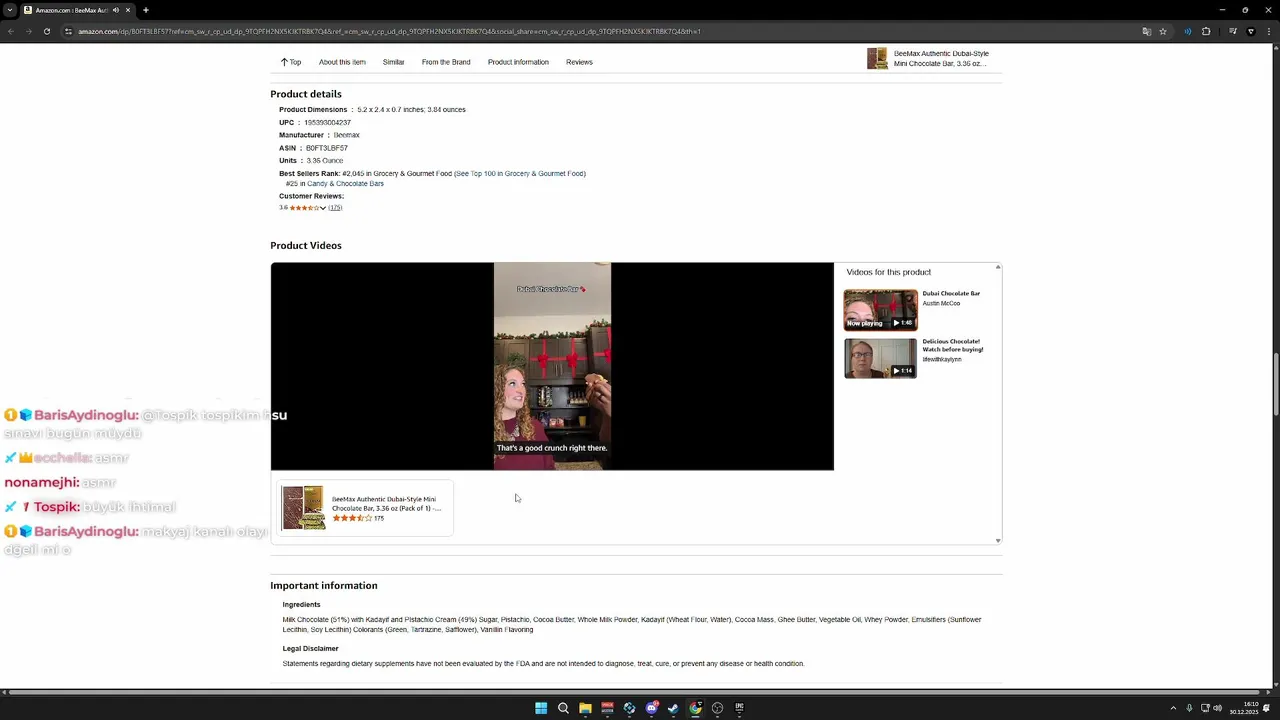
Task: Click the product card star rating
Action: pyautogui.click(x=352, y=518)
